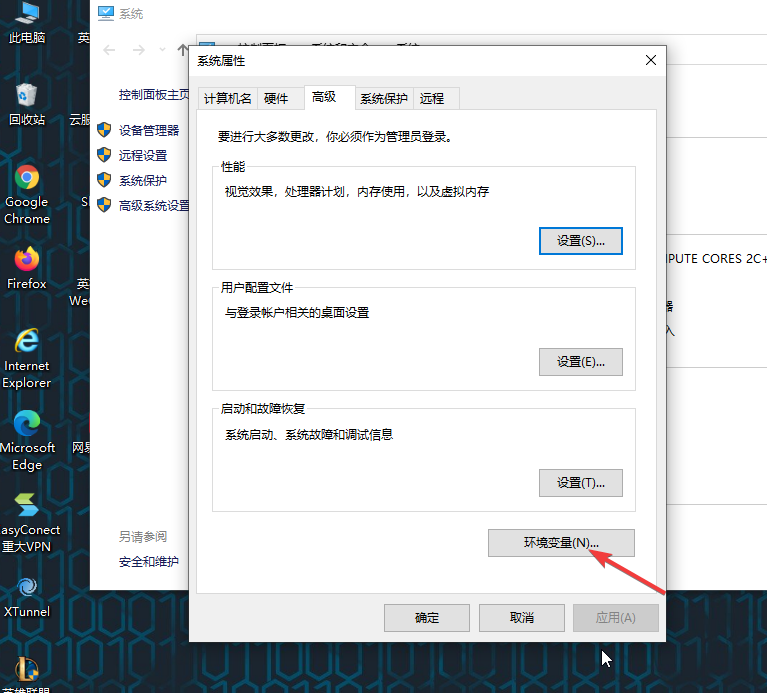Image resolution: width=767 pixels, height=693 pixels.
Task: Open the 此电脑 desktop icon
Action: click(27, 22)
